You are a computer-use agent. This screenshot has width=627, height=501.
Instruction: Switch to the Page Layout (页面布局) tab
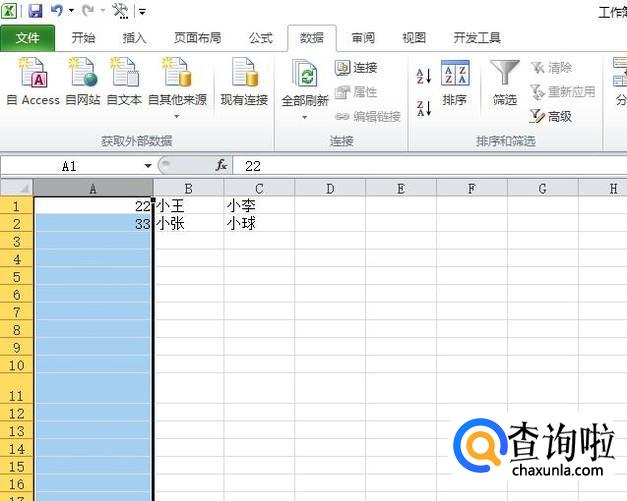pyautogui.click(x=198, y=38)
